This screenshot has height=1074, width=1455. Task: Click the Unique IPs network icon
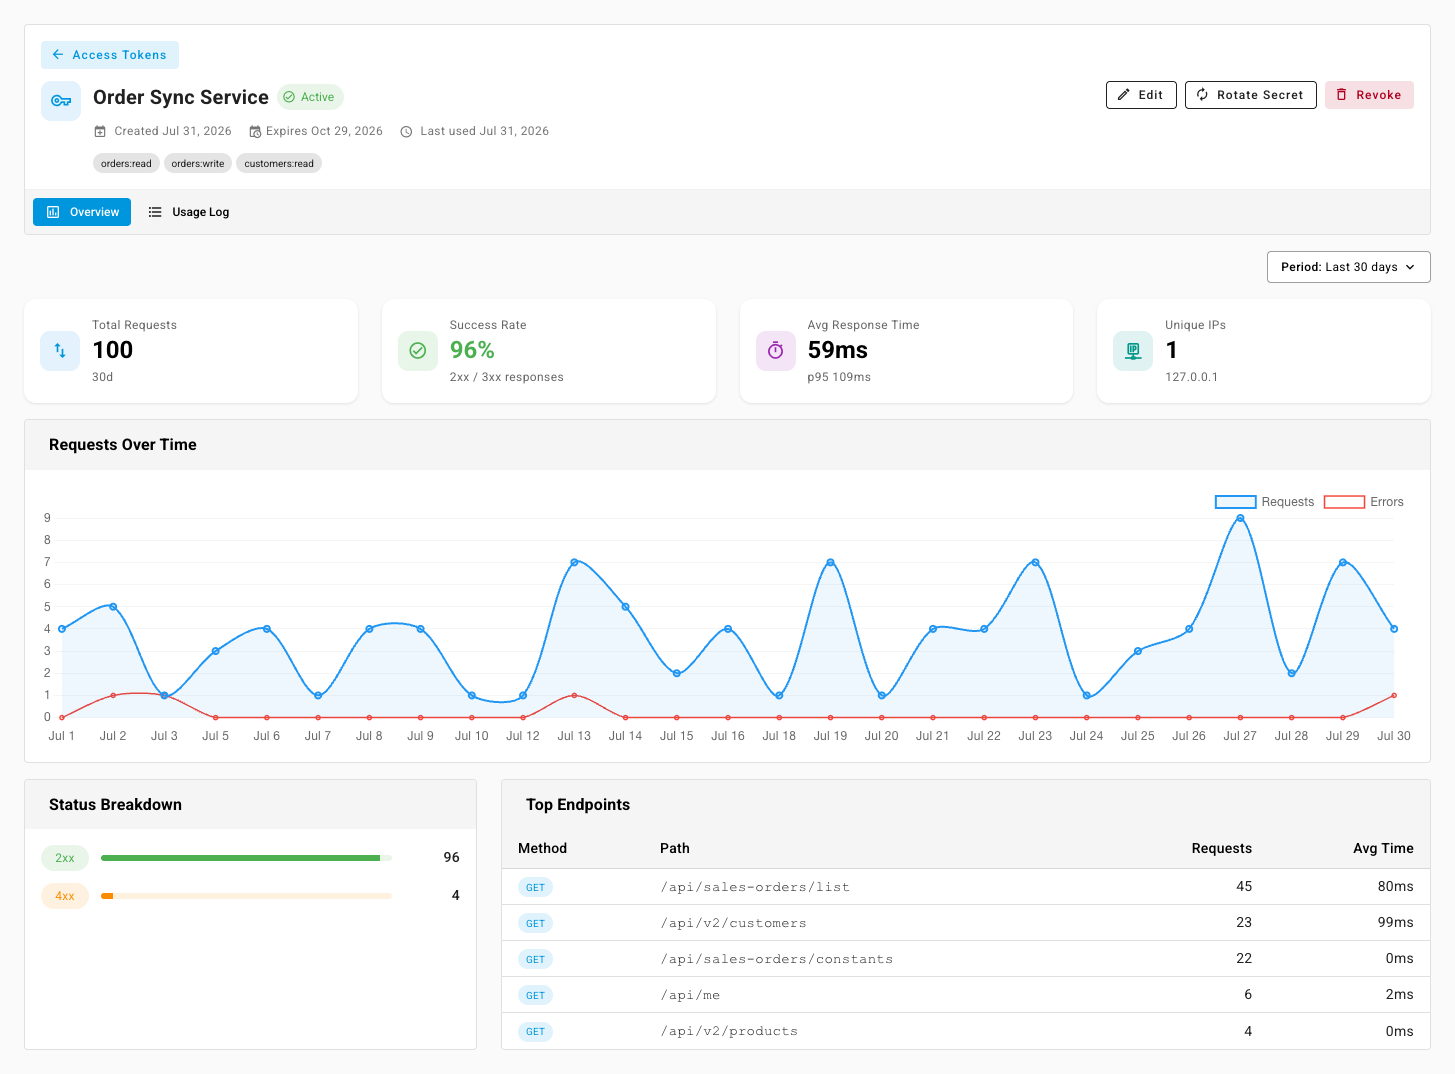(1133, 351)
